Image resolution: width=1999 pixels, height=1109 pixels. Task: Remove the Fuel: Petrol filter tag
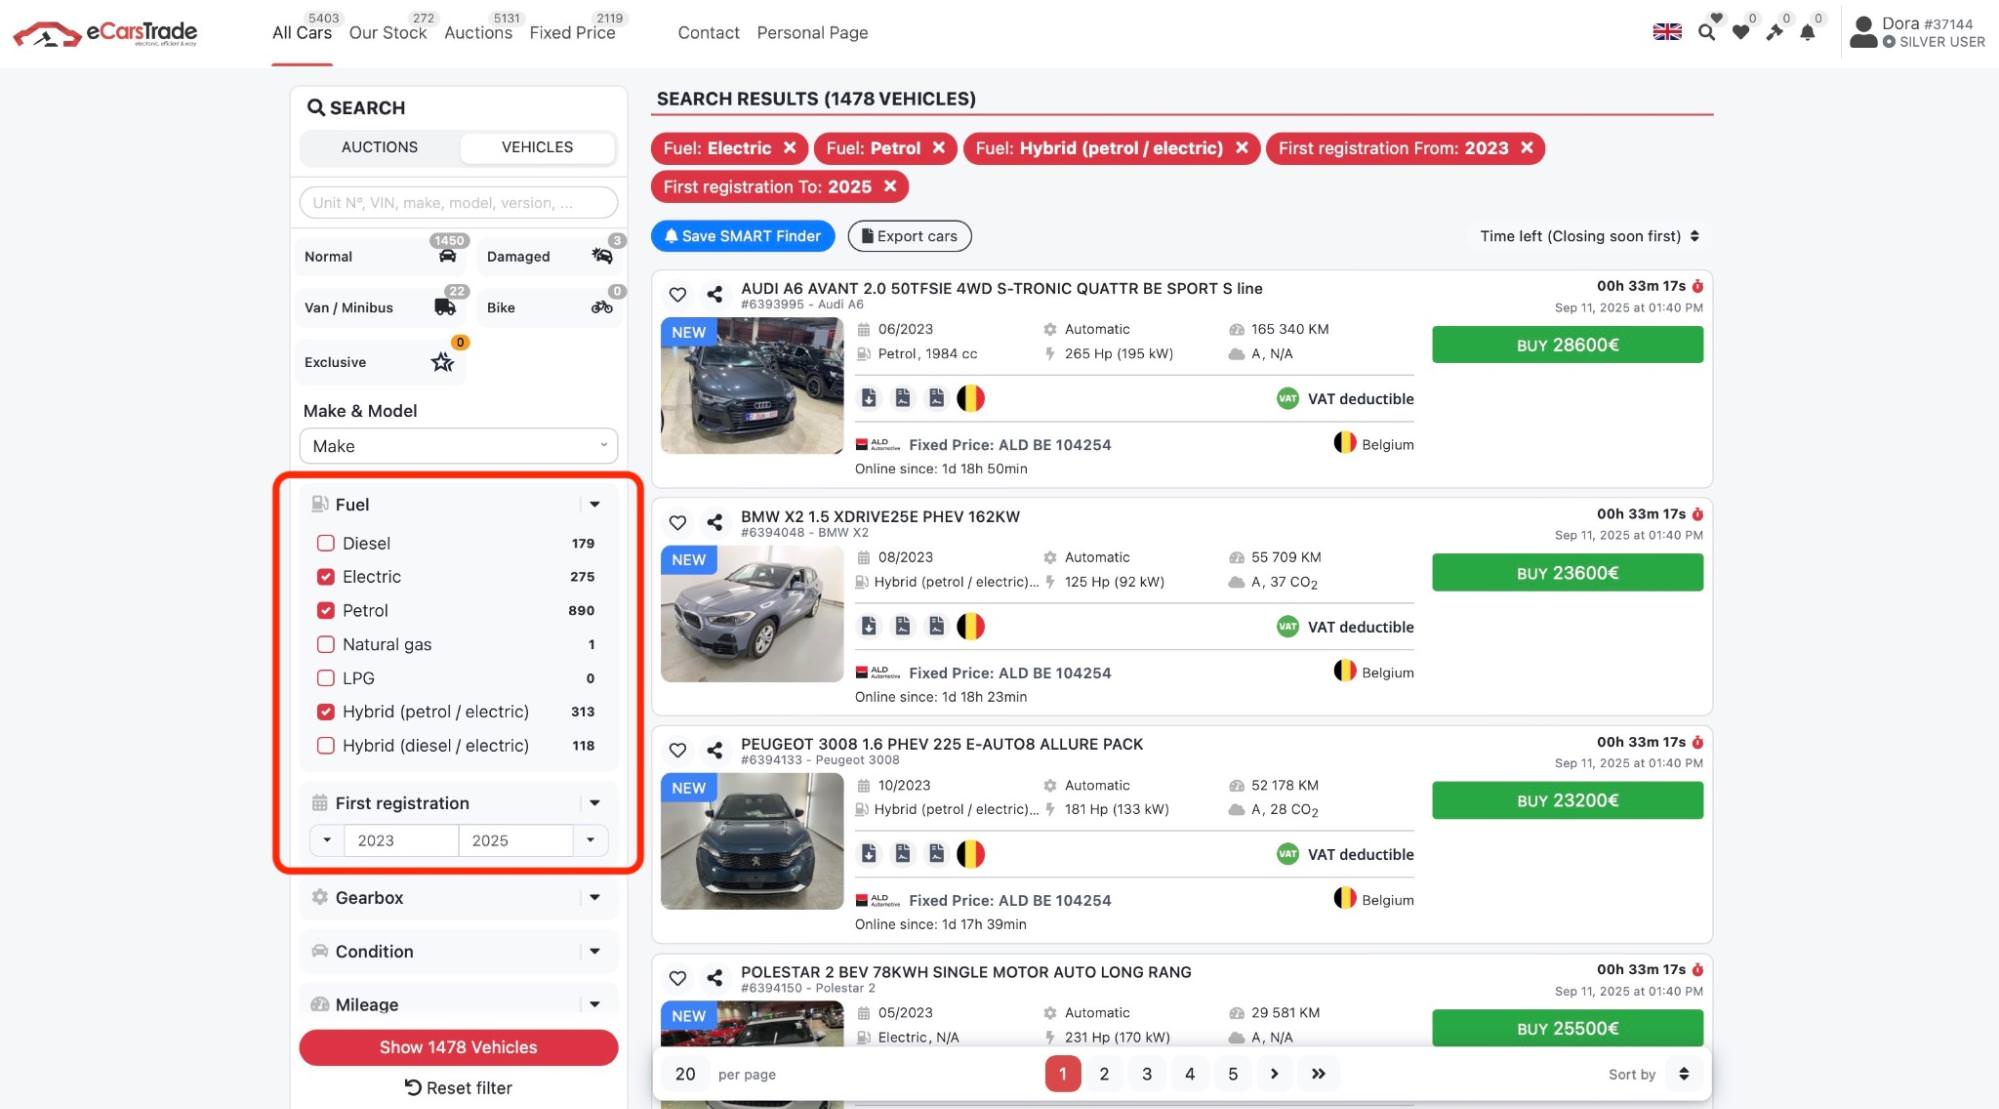point(939,148)
